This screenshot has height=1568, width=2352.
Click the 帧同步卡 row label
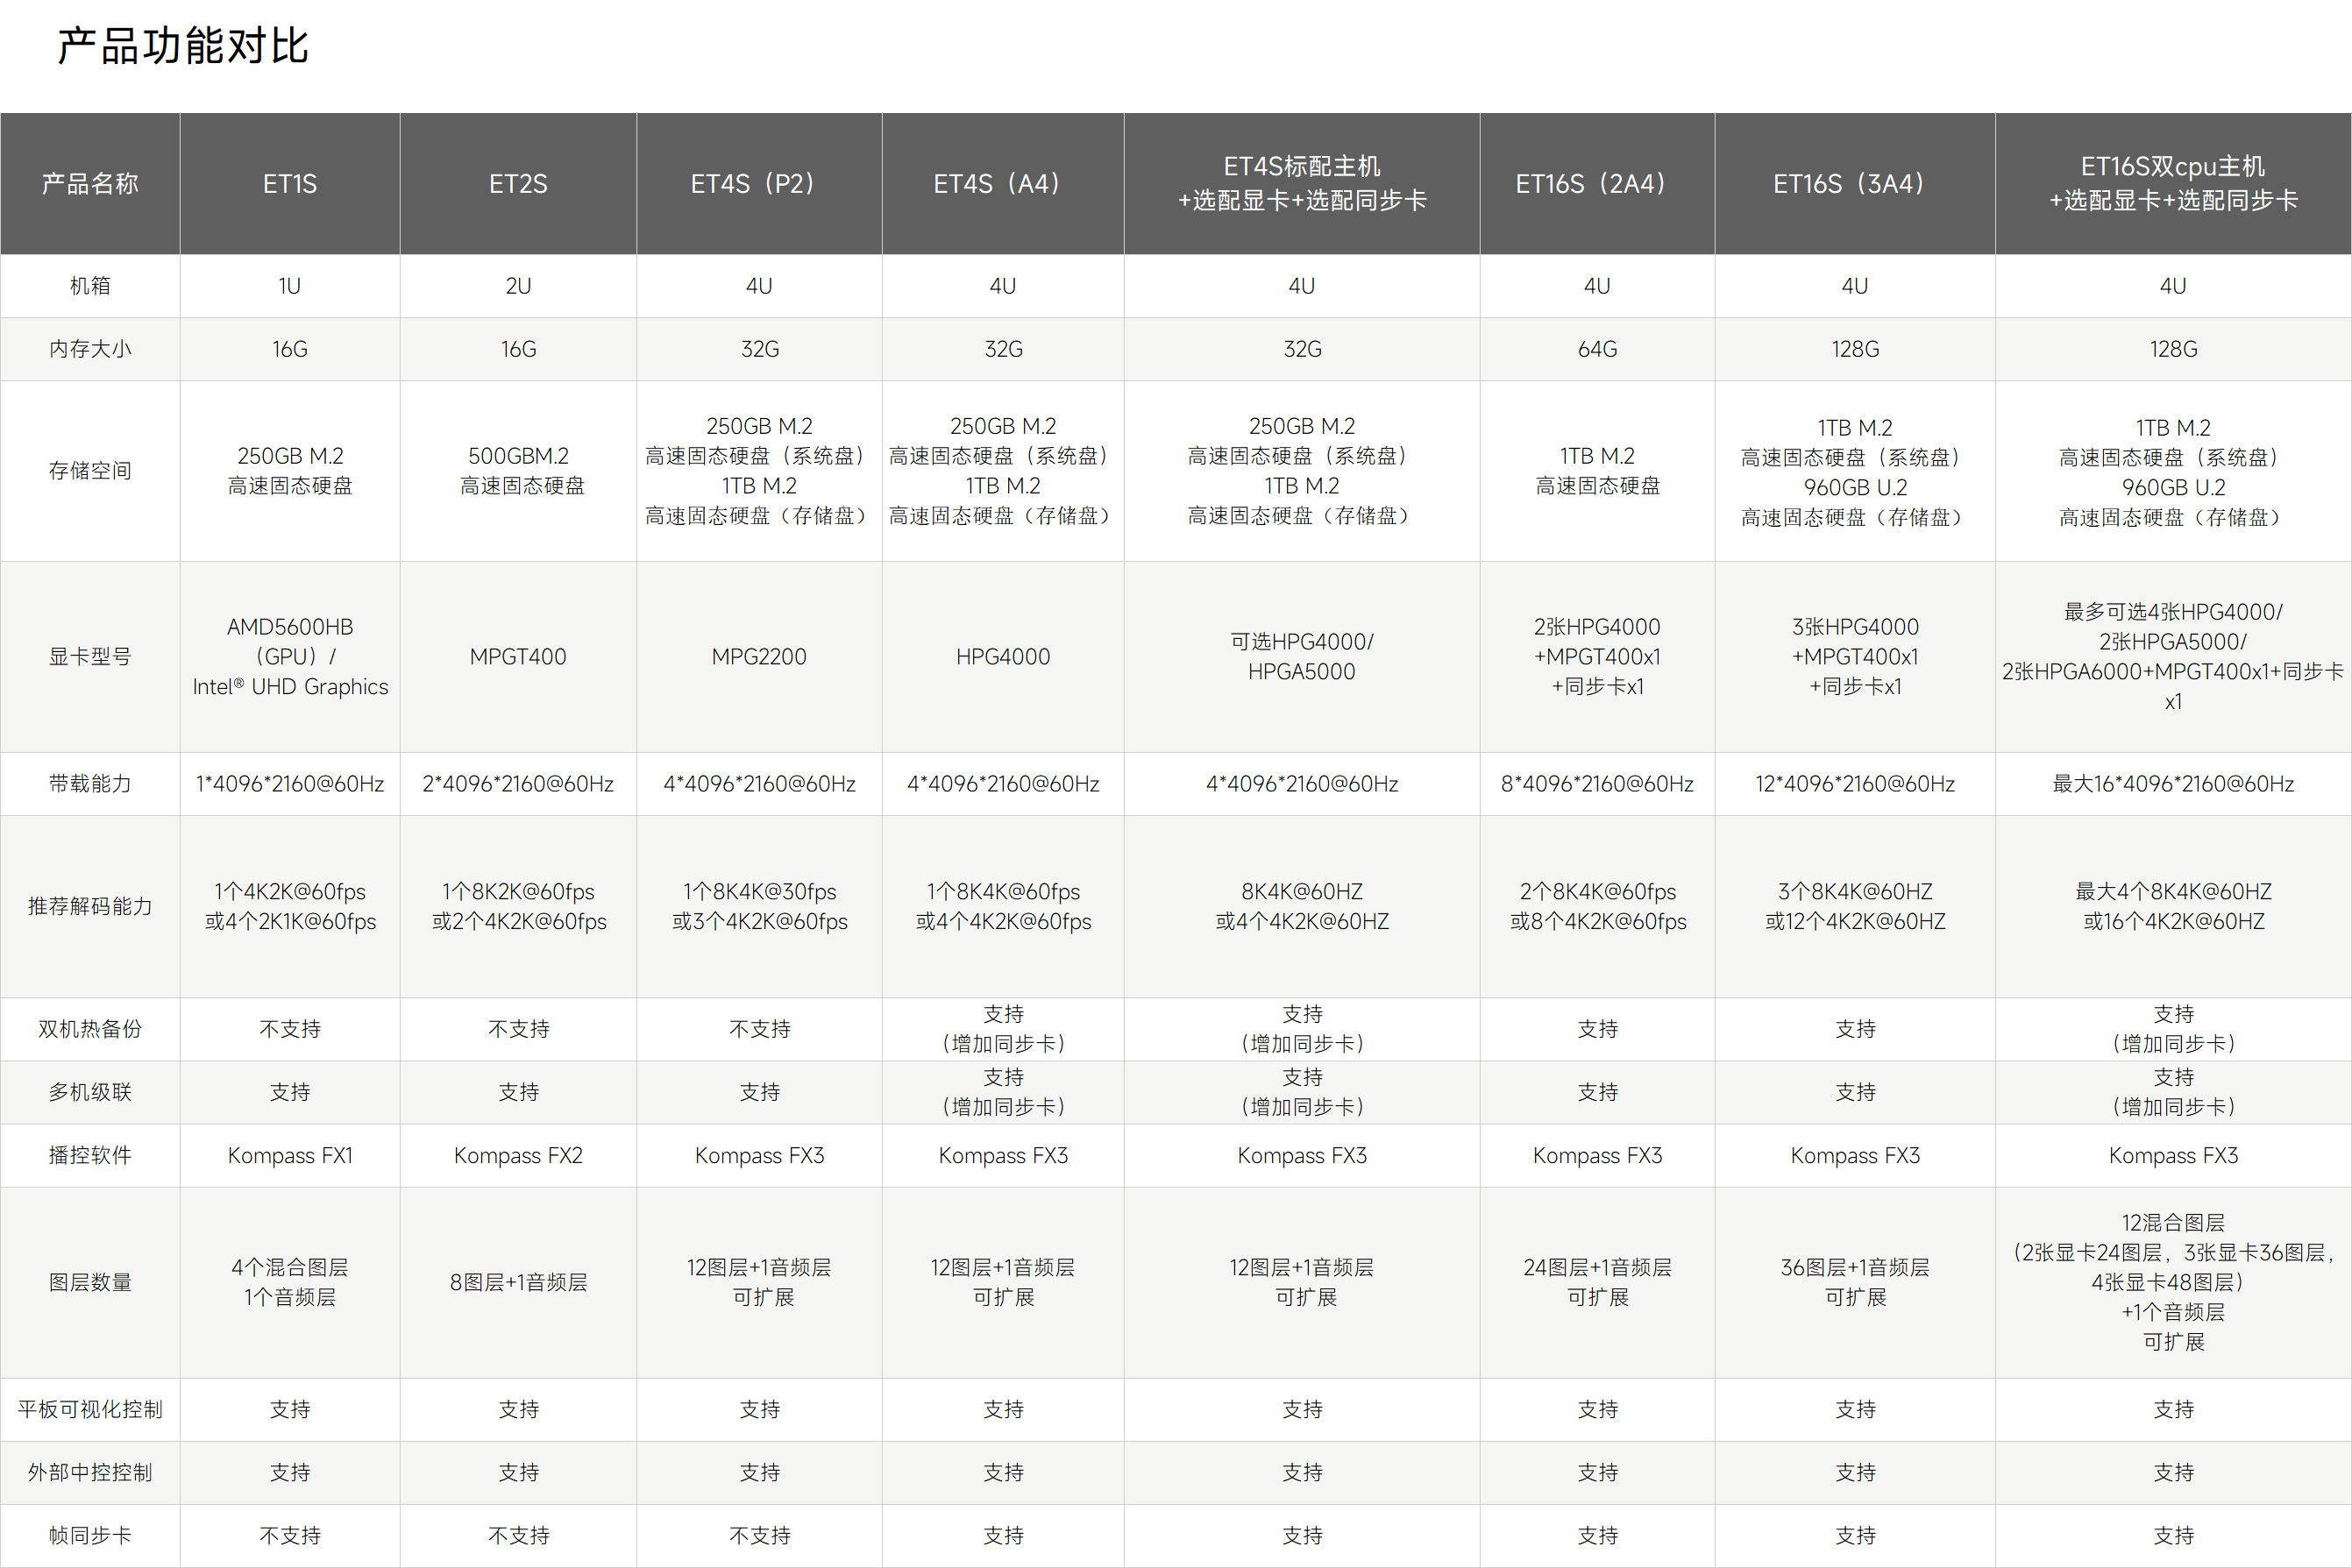click(90, 1536)
